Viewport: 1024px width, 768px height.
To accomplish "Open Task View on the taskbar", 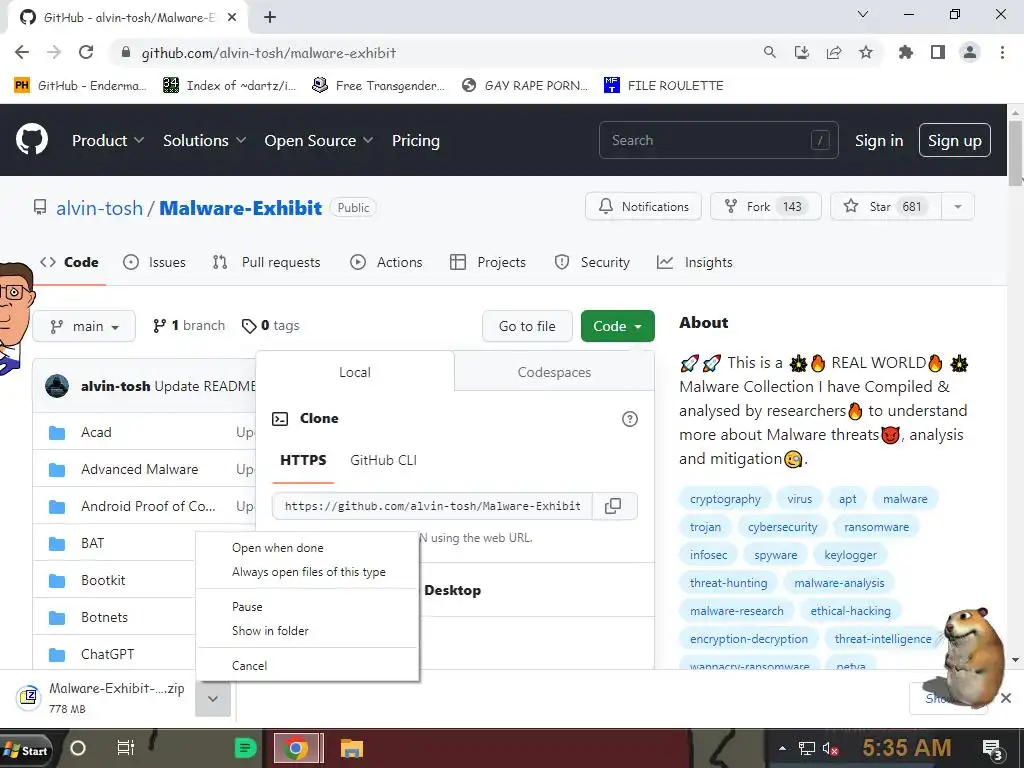I will (x=125, y=748).
